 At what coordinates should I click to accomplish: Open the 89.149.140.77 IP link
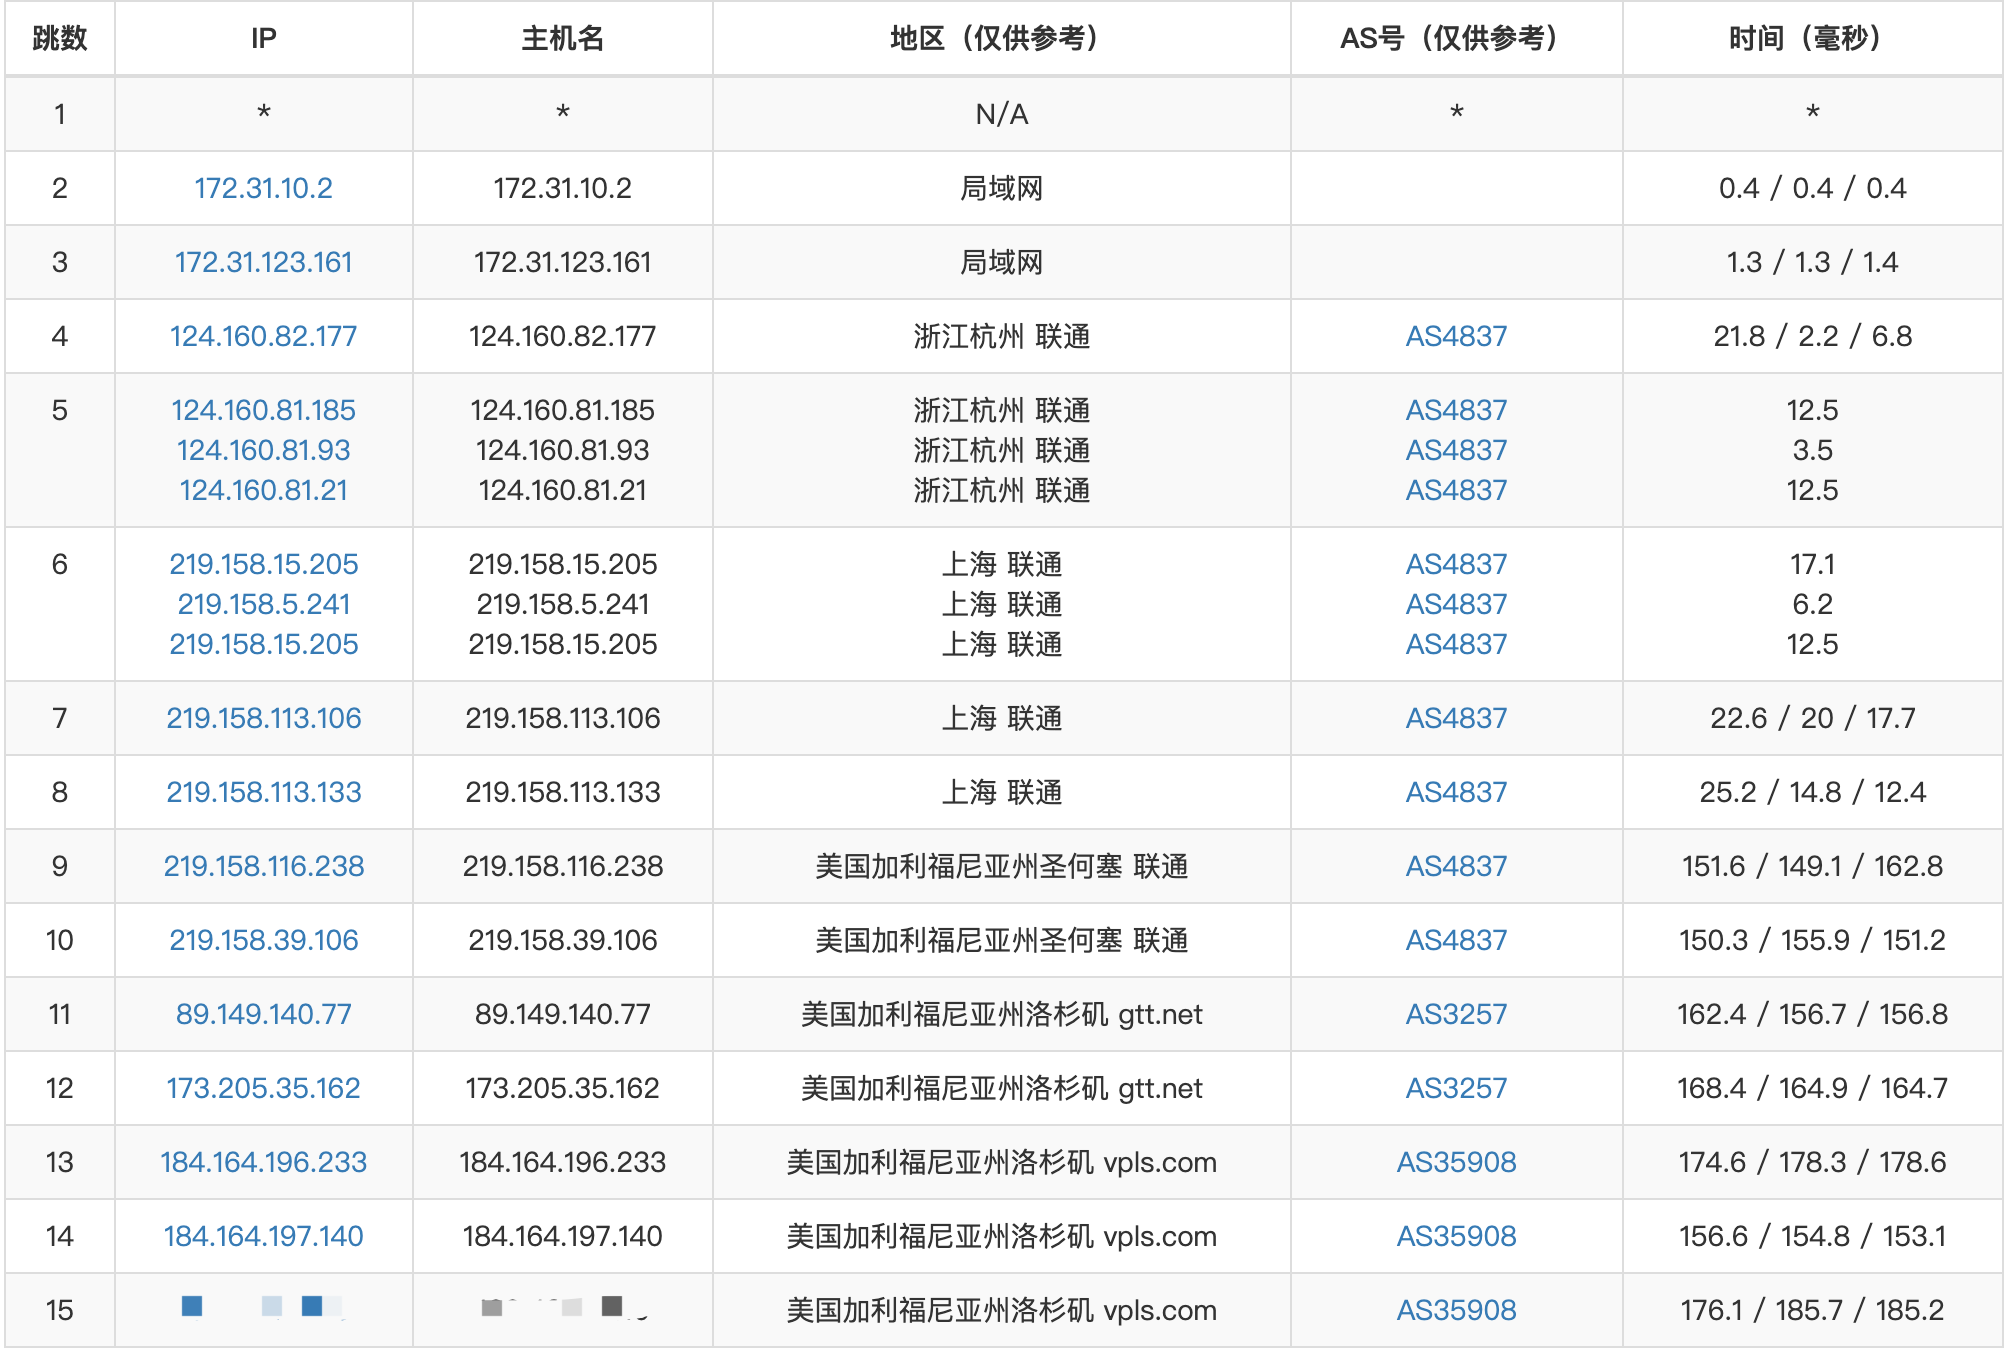[x=263, y=1014]
